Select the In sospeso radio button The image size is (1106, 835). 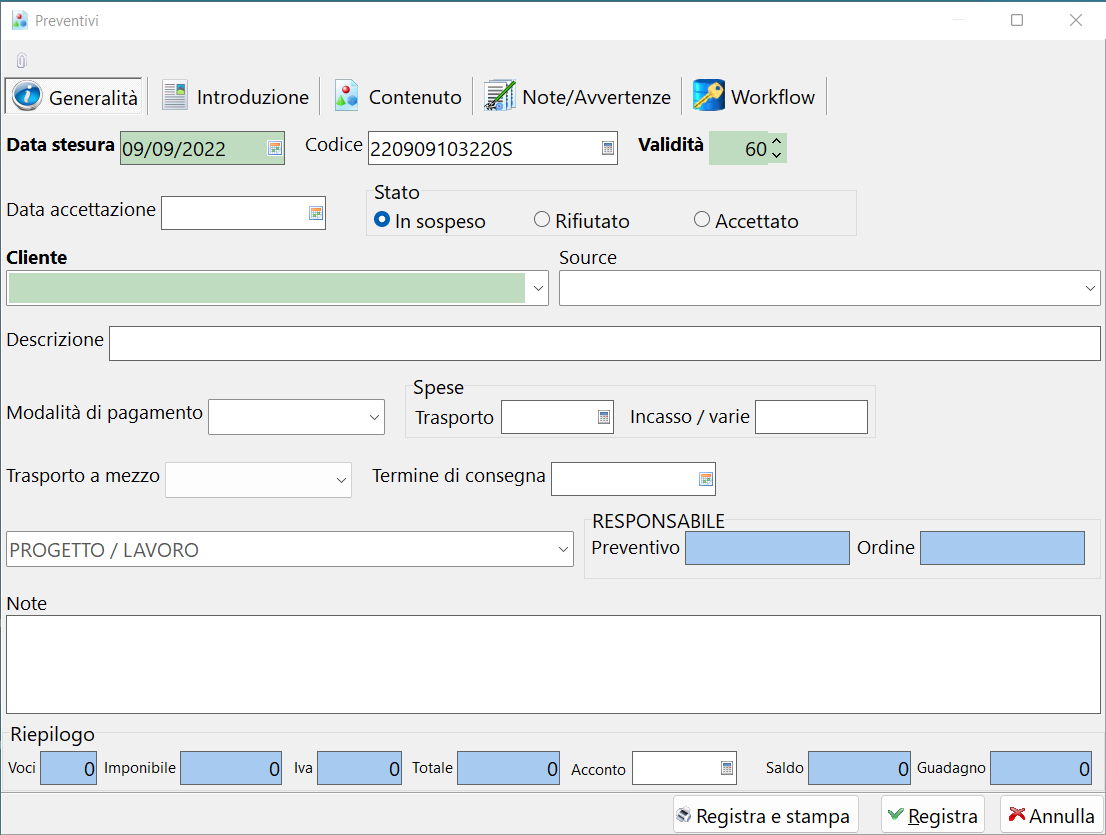[x=382, y=220]
